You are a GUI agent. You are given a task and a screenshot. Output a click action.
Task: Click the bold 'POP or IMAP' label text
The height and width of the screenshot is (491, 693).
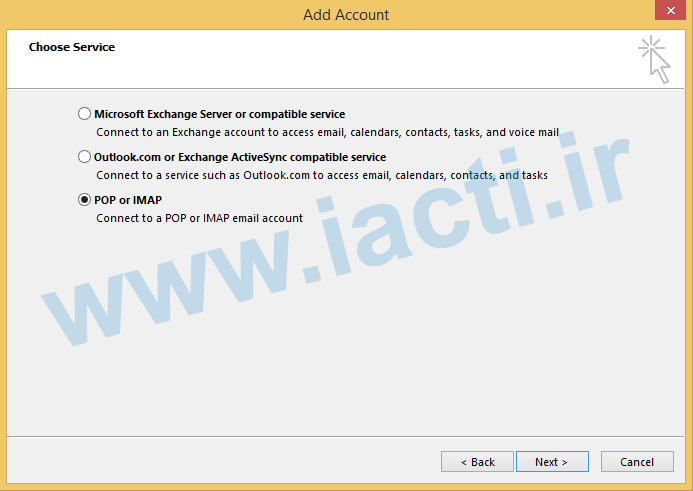click(x=128, y=200)
